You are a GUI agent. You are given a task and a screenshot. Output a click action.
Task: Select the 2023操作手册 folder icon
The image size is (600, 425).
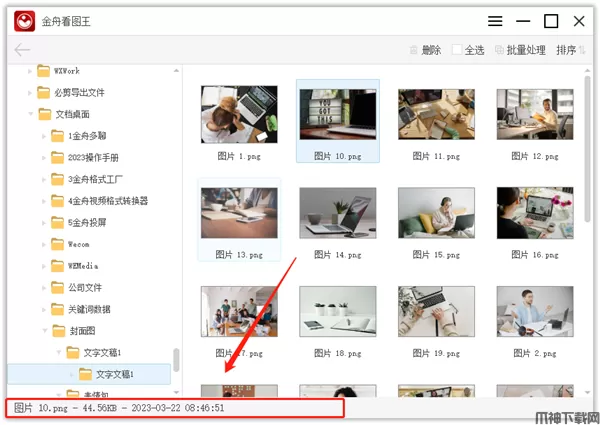point(57,158)
